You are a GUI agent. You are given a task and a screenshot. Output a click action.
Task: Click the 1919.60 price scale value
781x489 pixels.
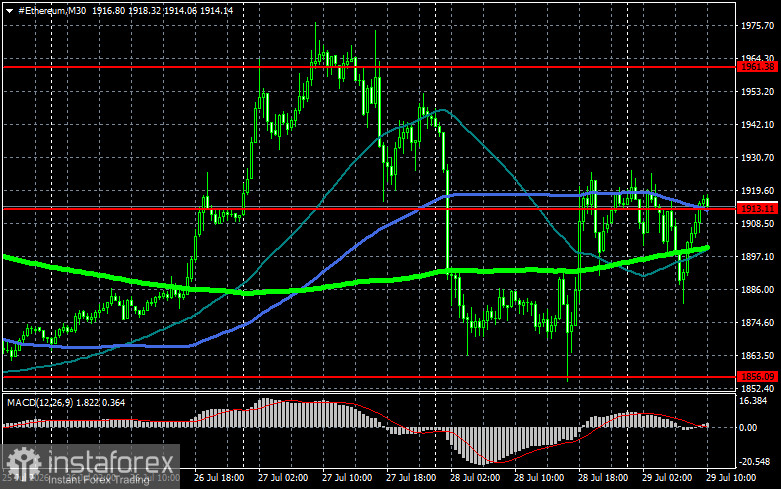pyautogui.click(x=758, y=191)
